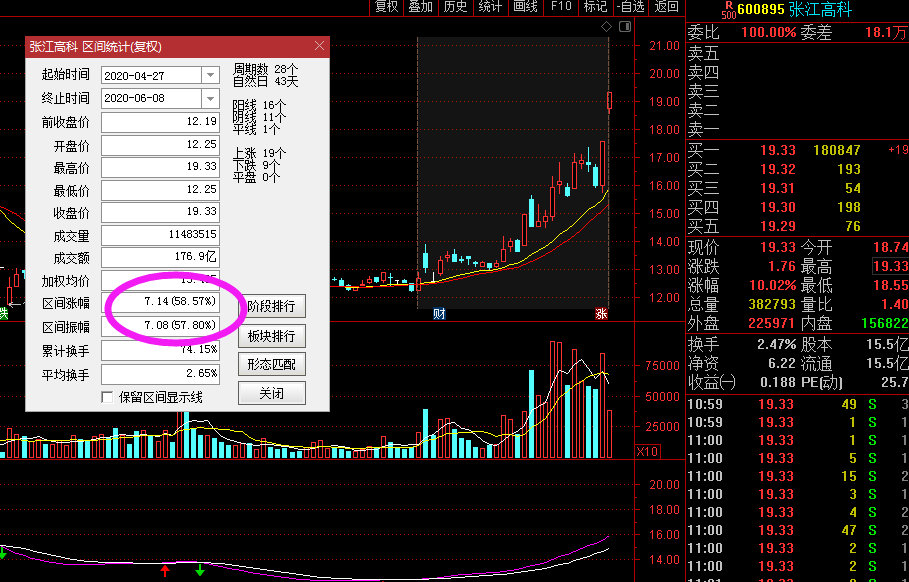Click the diamond icon above the chart
Screen dimensions: 909x582
pyautogui.click(x=606, y=27)
